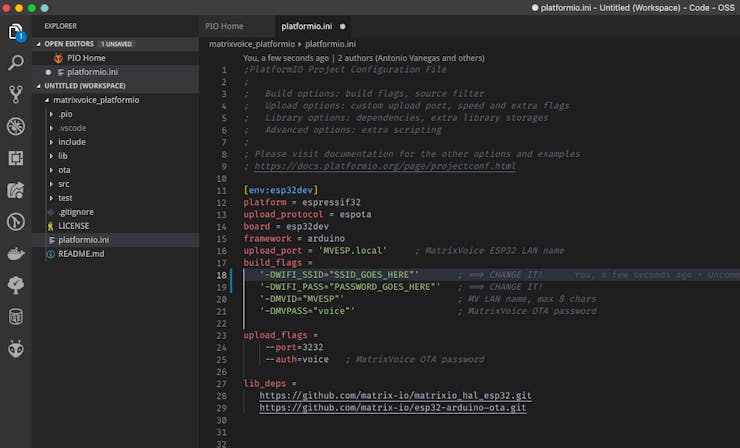Open the database cylinder icon in activity bar

tap(16, 317)
